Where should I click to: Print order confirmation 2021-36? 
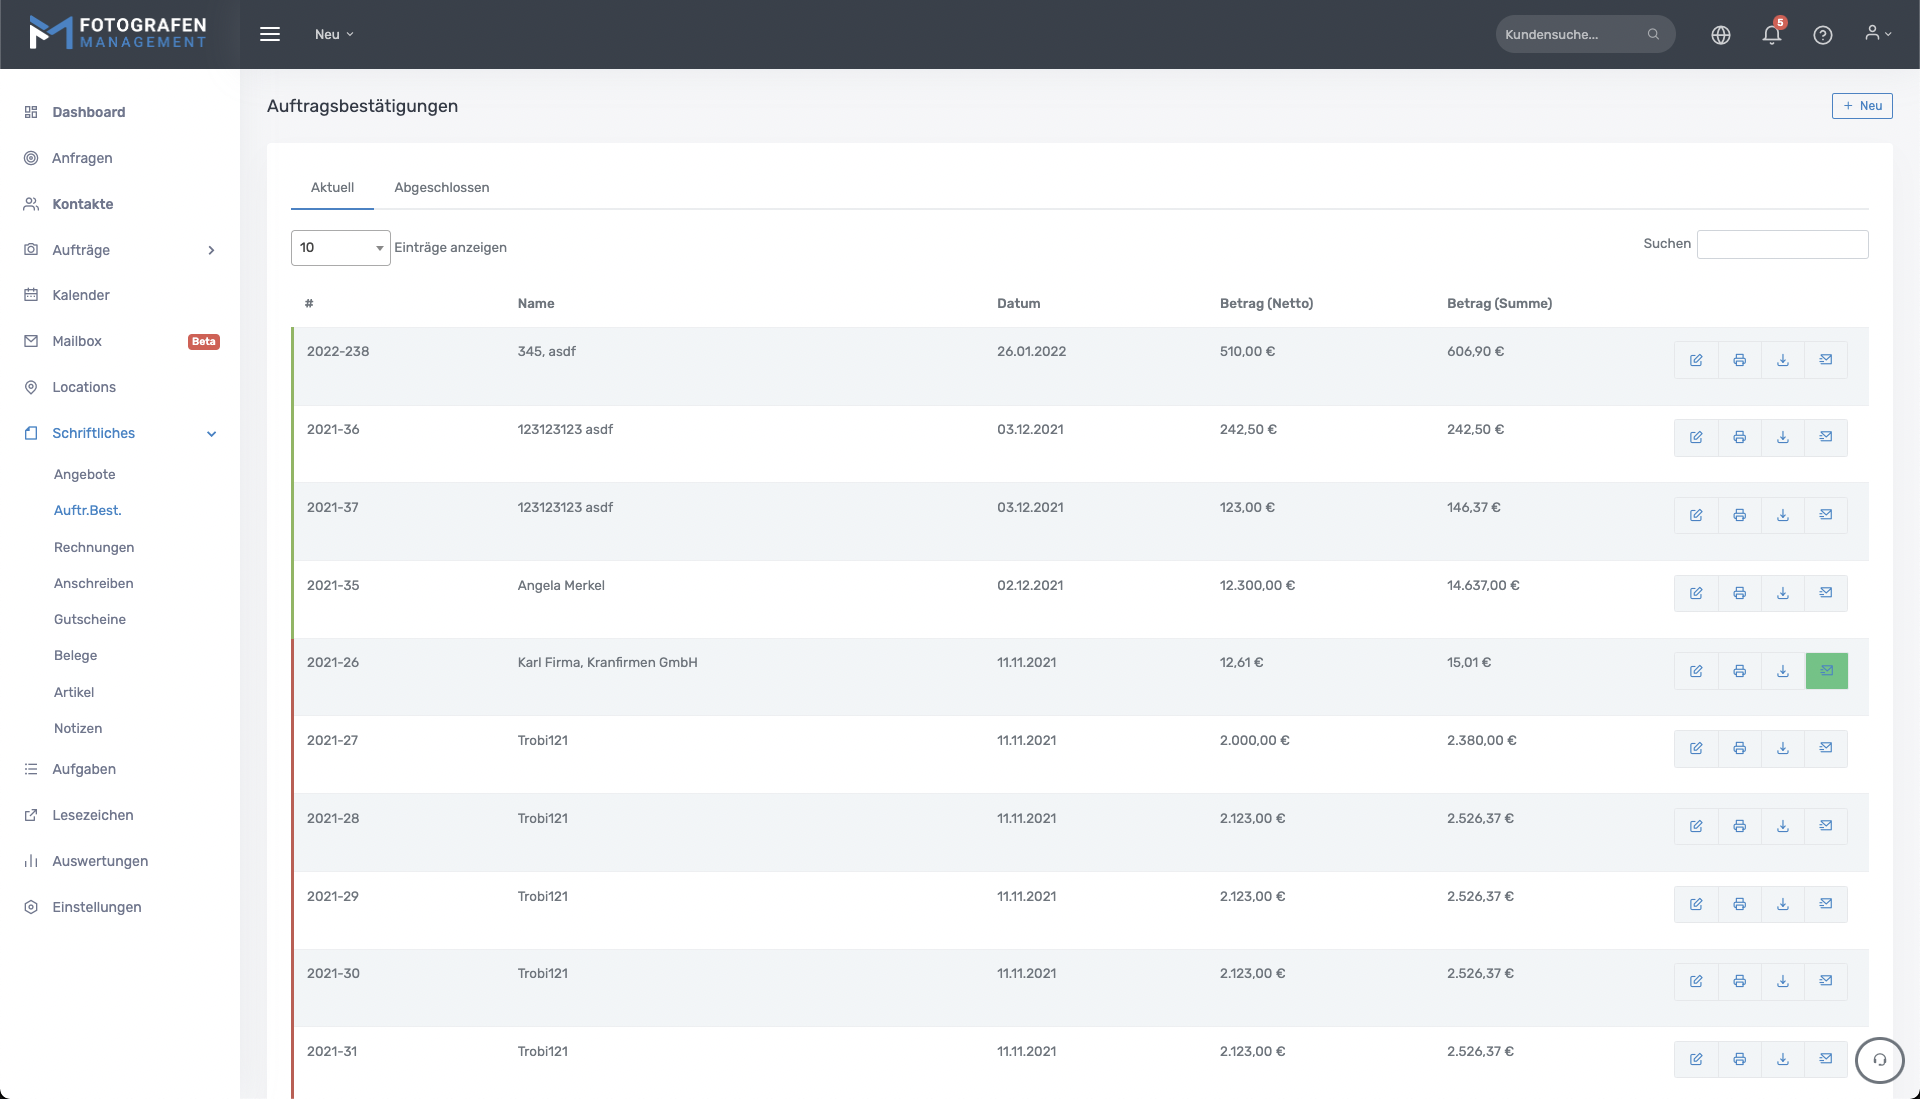[x=1739, y=438]
